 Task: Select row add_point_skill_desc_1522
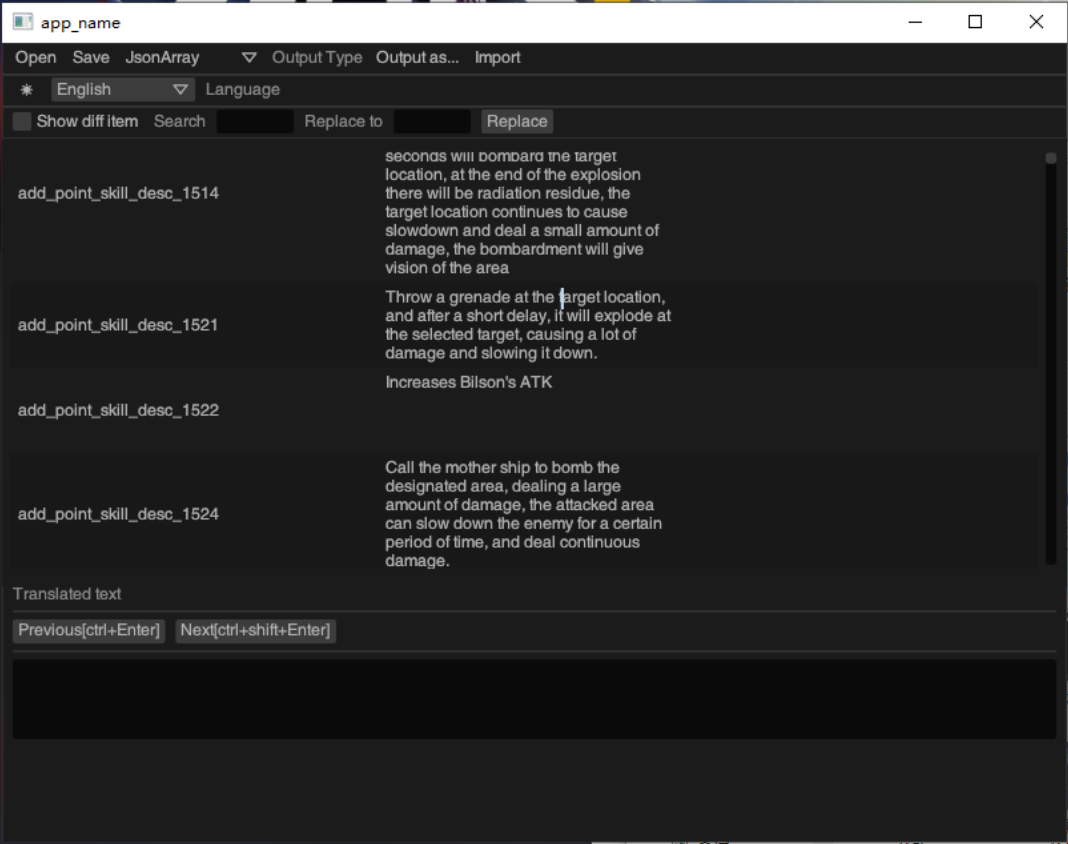click(120, 410)
